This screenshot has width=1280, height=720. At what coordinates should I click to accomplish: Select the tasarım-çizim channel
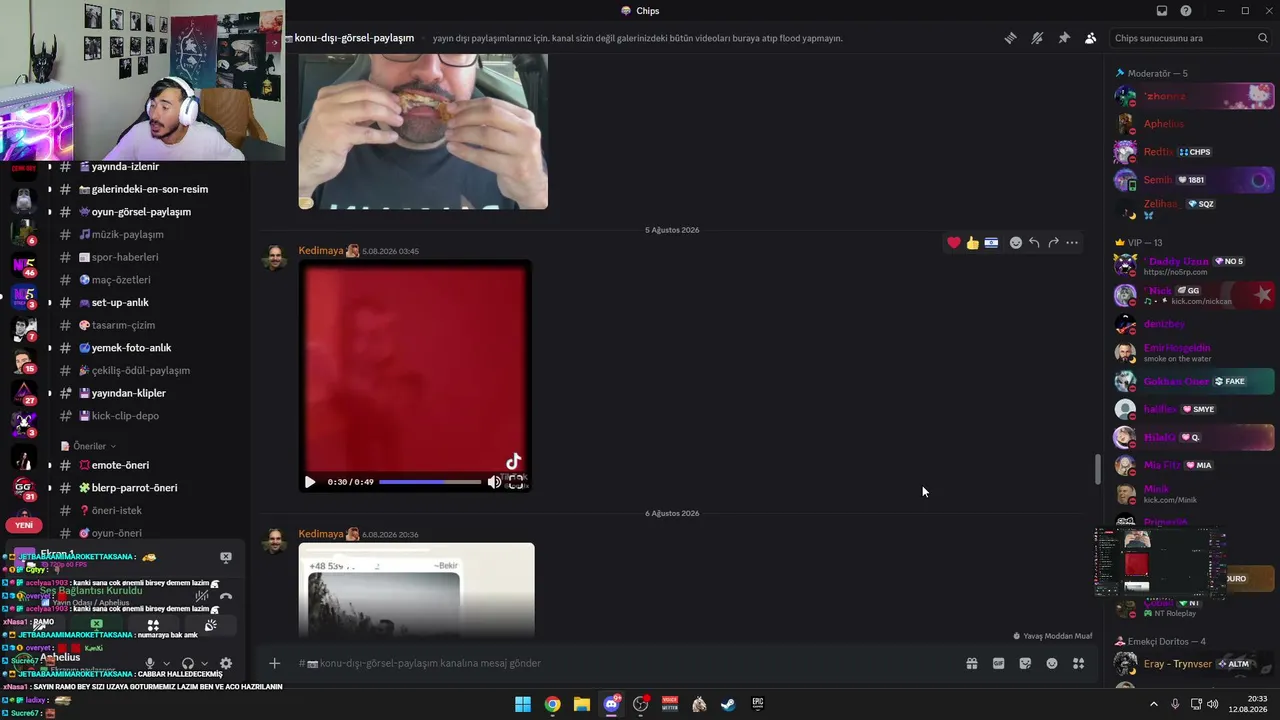click(123, 325)
